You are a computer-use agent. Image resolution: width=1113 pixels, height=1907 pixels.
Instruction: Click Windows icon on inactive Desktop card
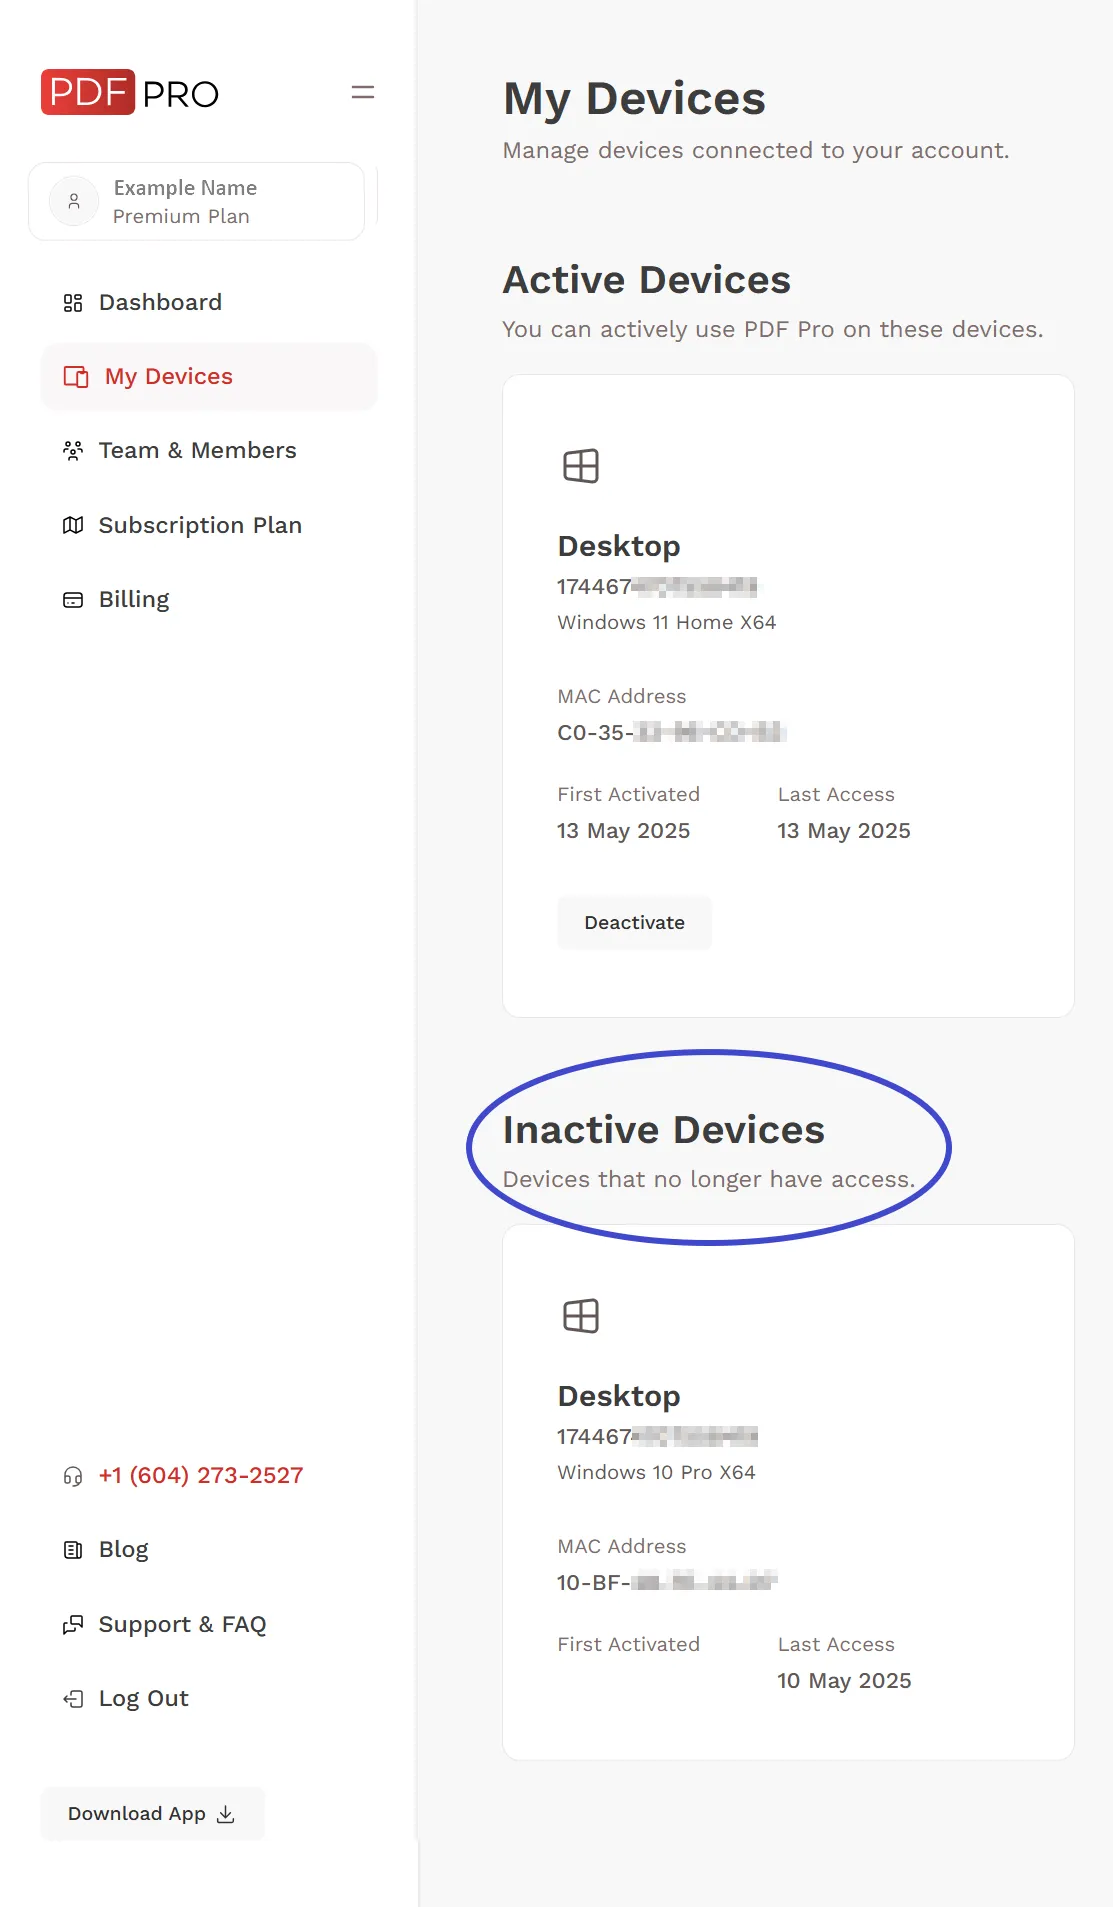(581, 1316)
